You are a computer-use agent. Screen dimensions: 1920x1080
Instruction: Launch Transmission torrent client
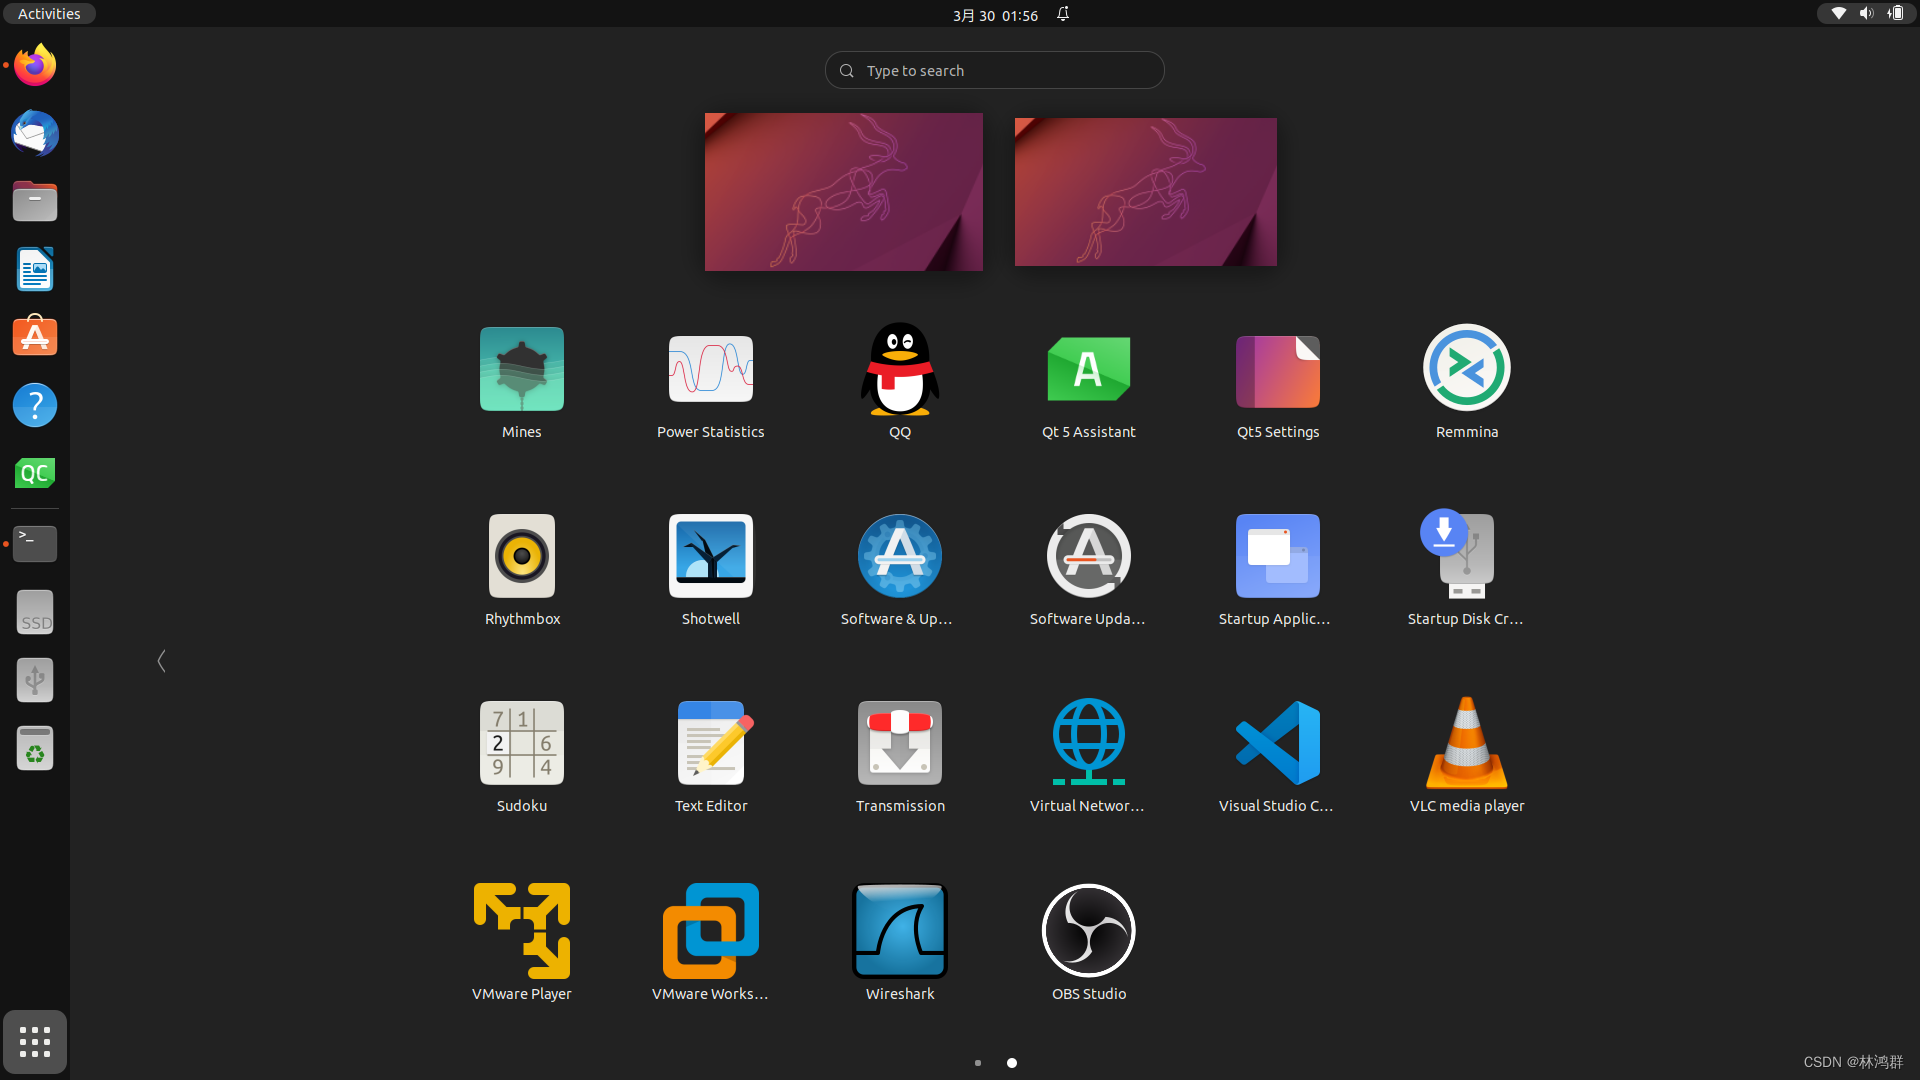point(900,757)
